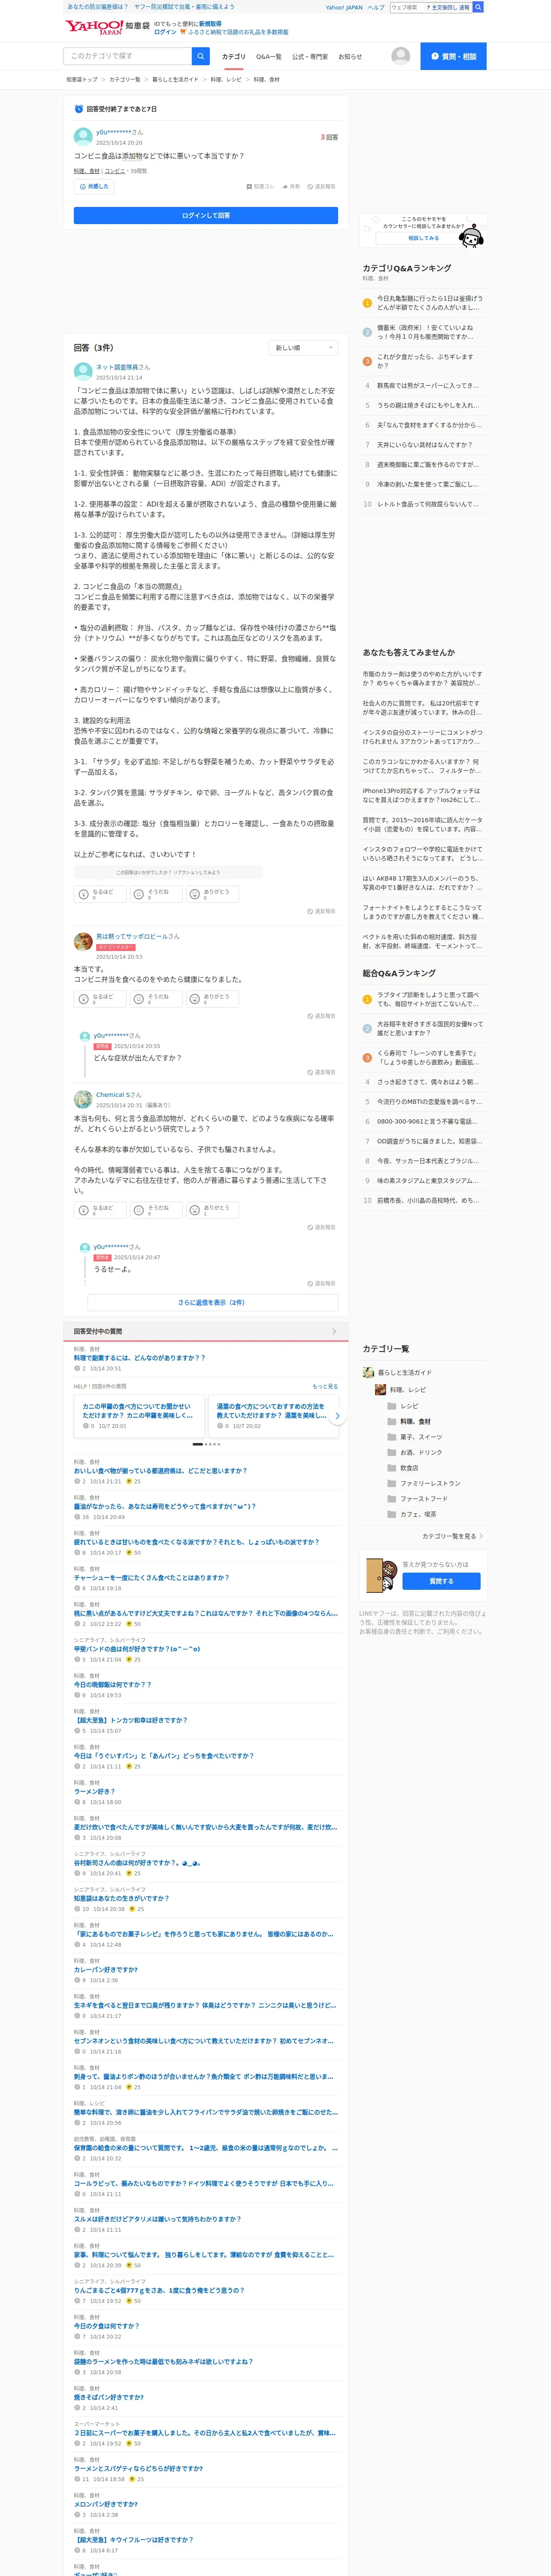Click the 新規取得 ID link

[x=210, y=23]
